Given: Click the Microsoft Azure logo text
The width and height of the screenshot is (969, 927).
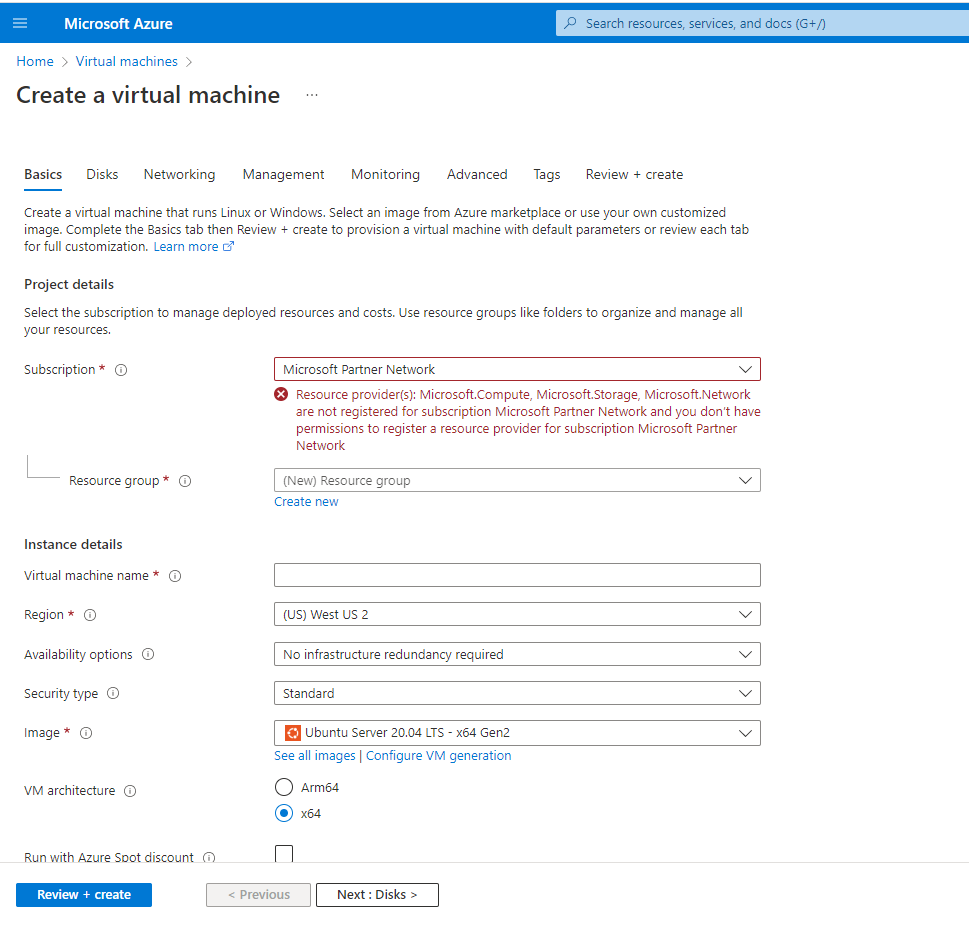Looking at the screenshot, I should pyautogui.click(x=118, y=23).
